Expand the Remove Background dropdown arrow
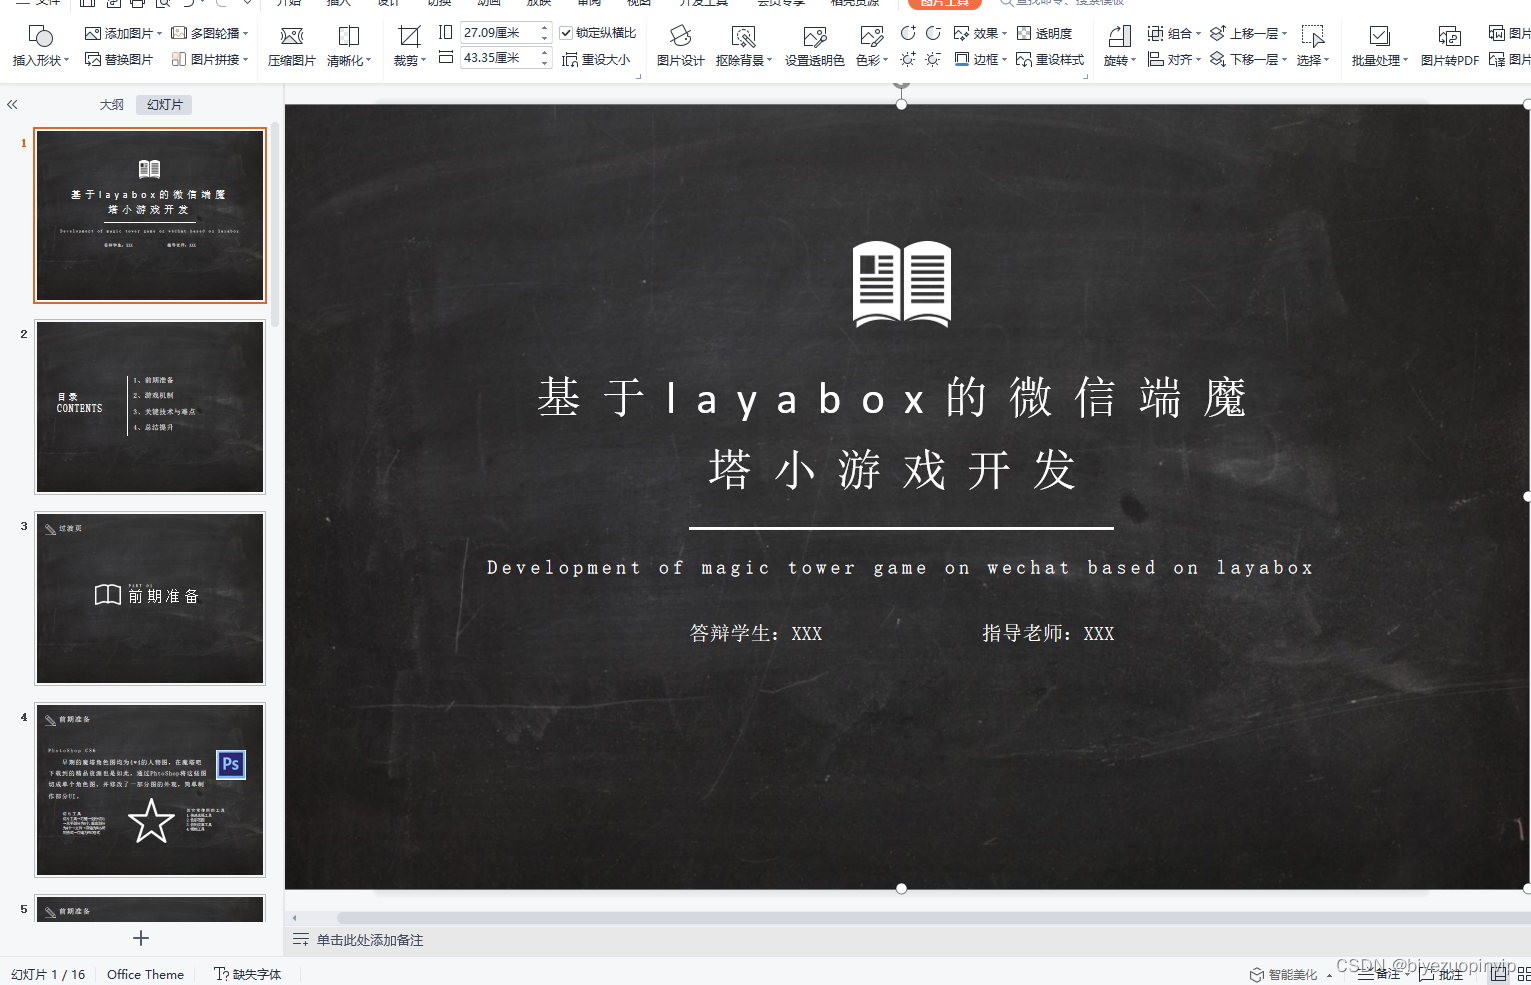The height and width of the screenshot is (985, 1531). point(770,61)
